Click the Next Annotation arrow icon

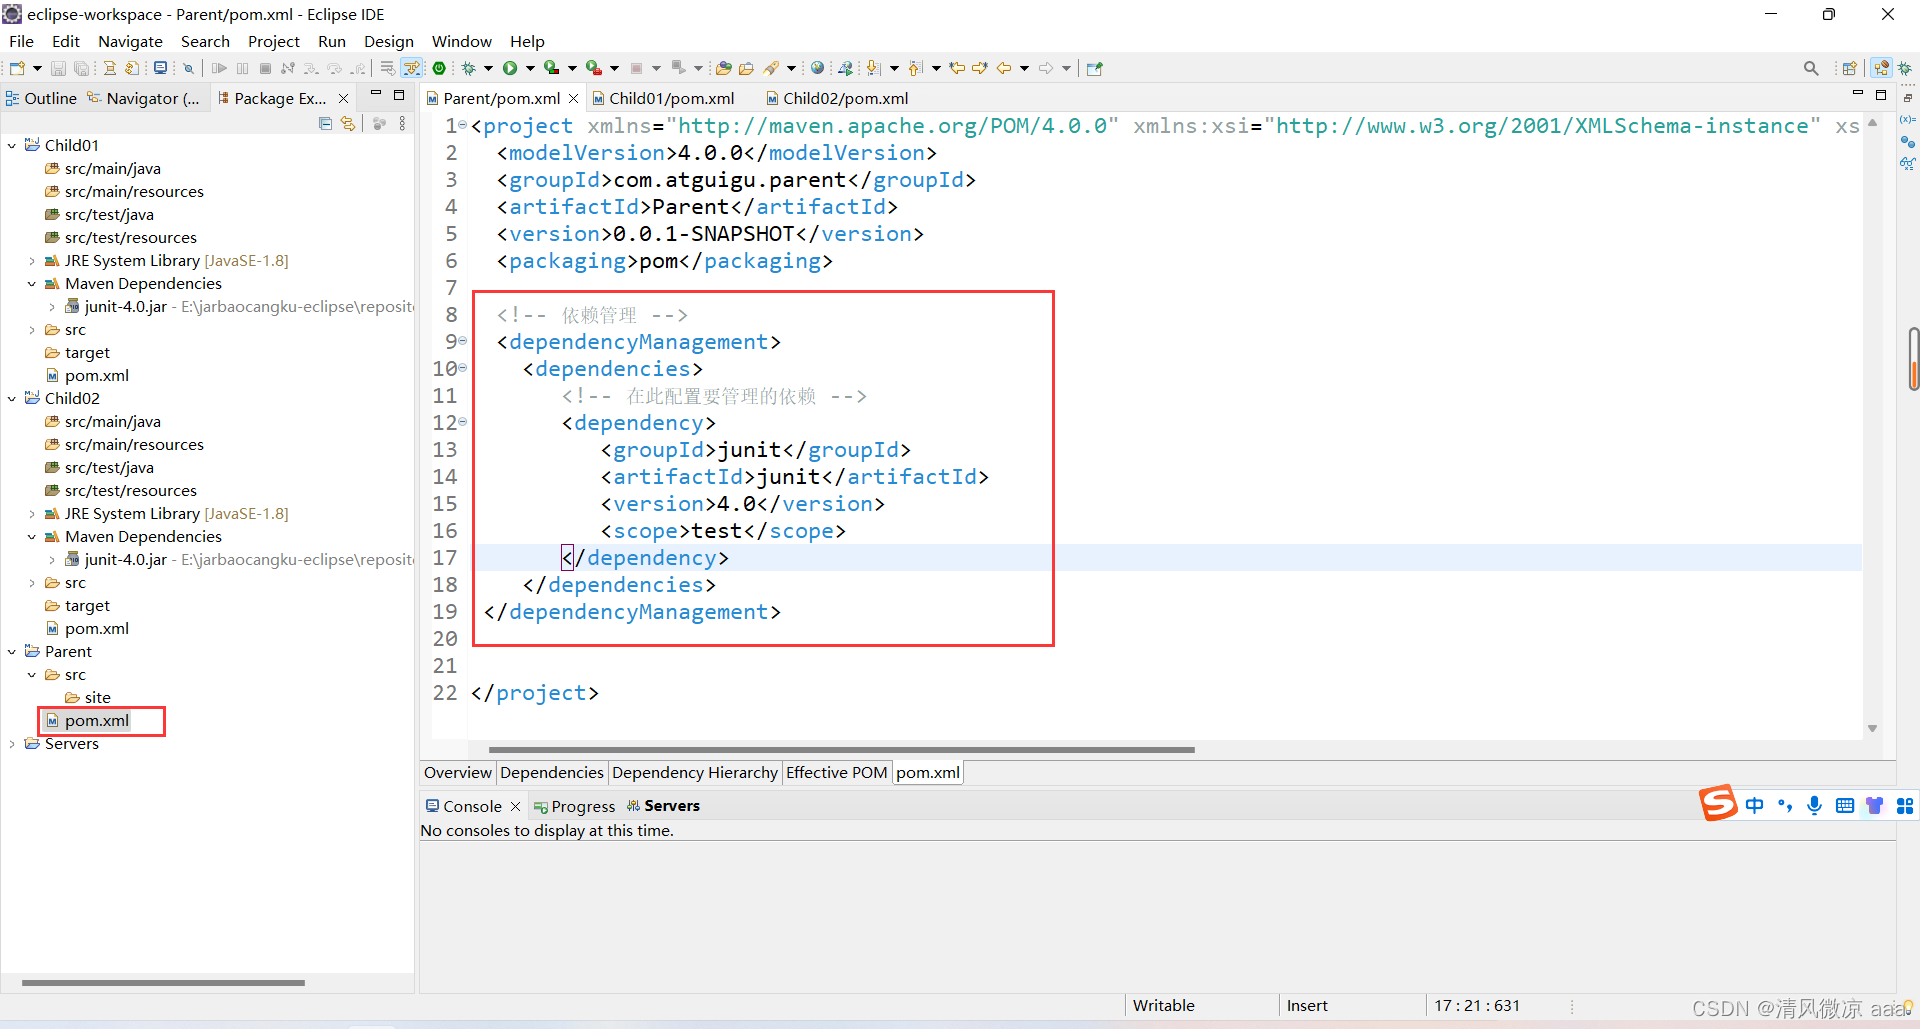(x=873, y=68)
